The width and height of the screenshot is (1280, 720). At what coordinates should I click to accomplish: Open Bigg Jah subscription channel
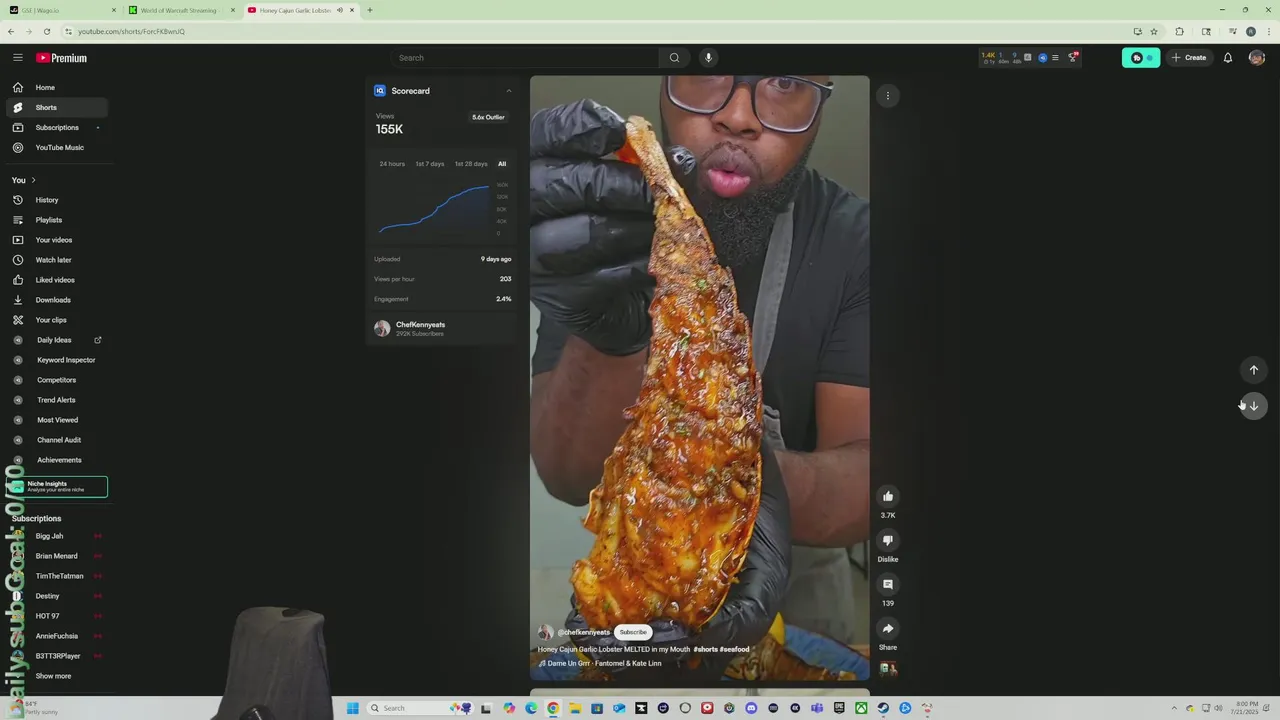tap(56, 536)
